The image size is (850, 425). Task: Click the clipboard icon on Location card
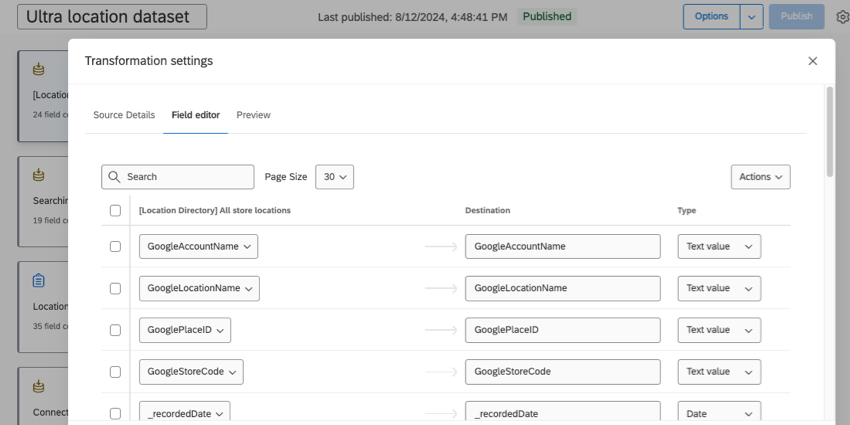pos(38,281)
